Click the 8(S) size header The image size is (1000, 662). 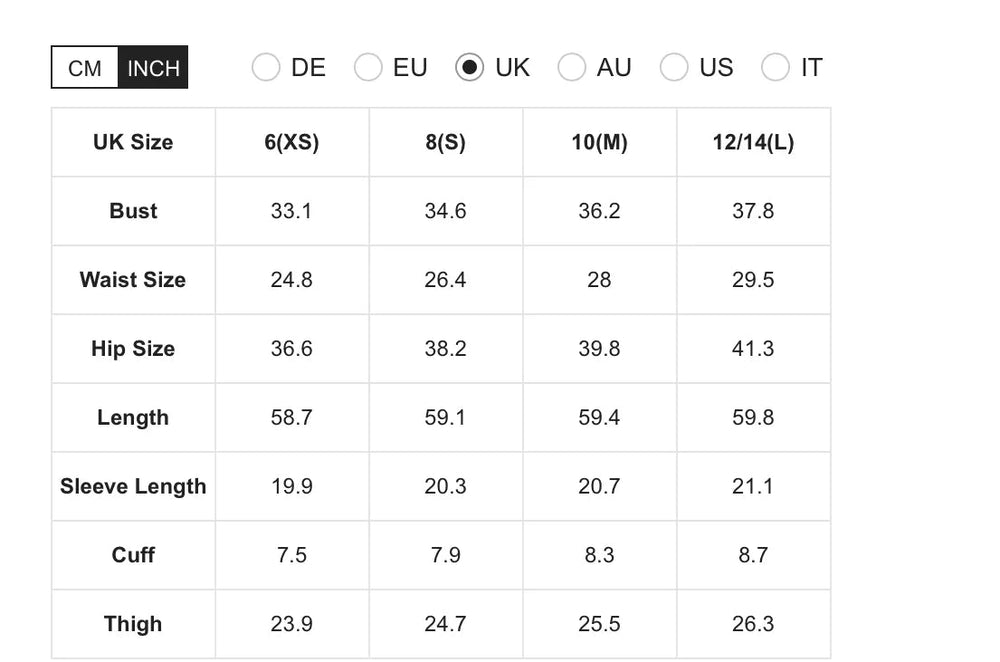pyautogui.click(x=446, y=142)
